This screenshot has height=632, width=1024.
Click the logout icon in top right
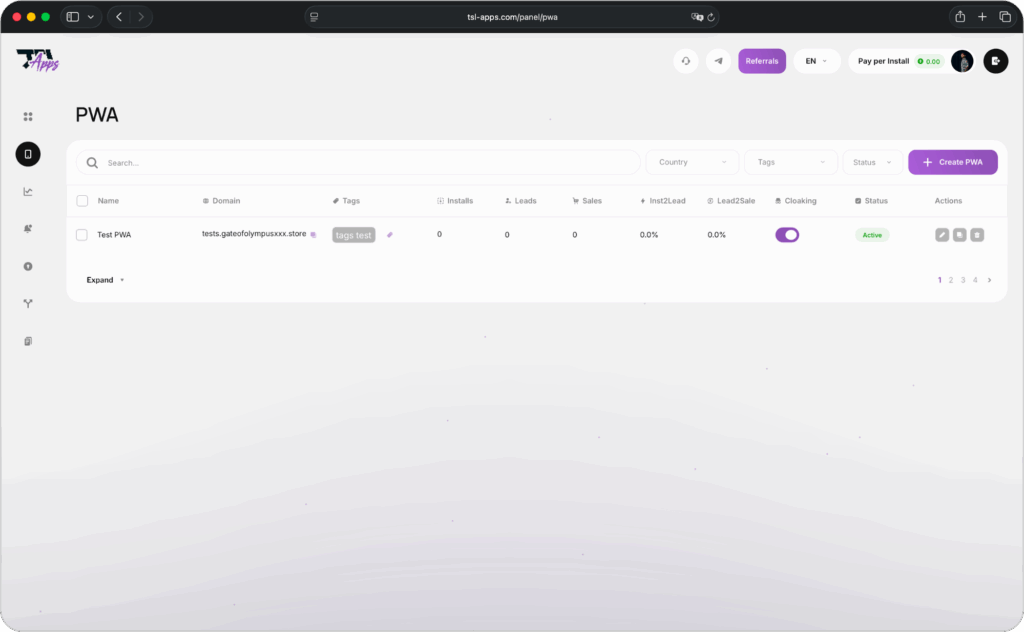coord(995,61)
